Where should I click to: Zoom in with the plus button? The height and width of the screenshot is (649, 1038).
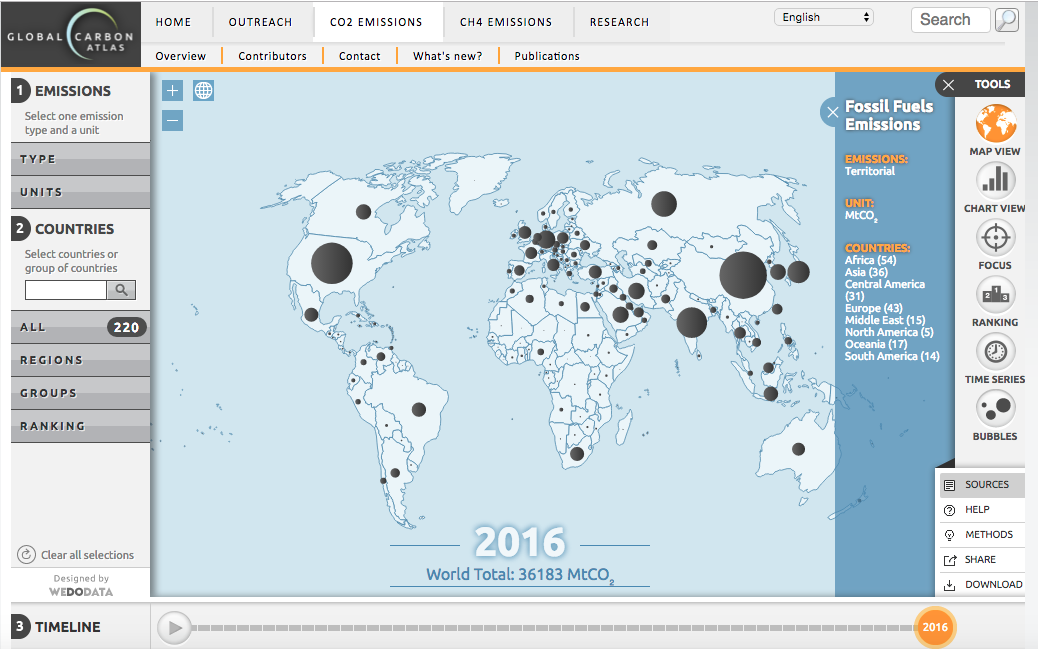(173, 91)
